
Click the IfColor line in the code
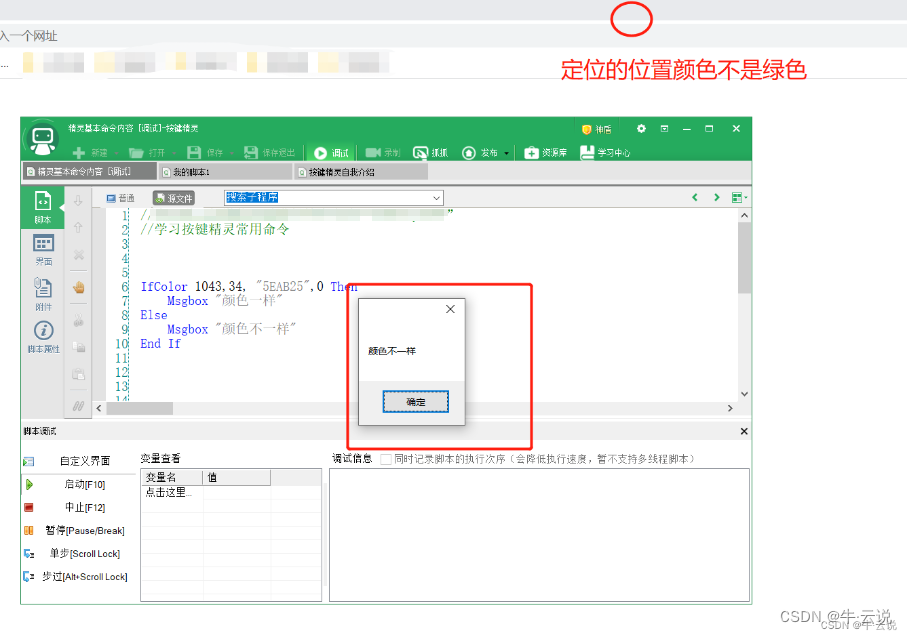tap(249, 286)
